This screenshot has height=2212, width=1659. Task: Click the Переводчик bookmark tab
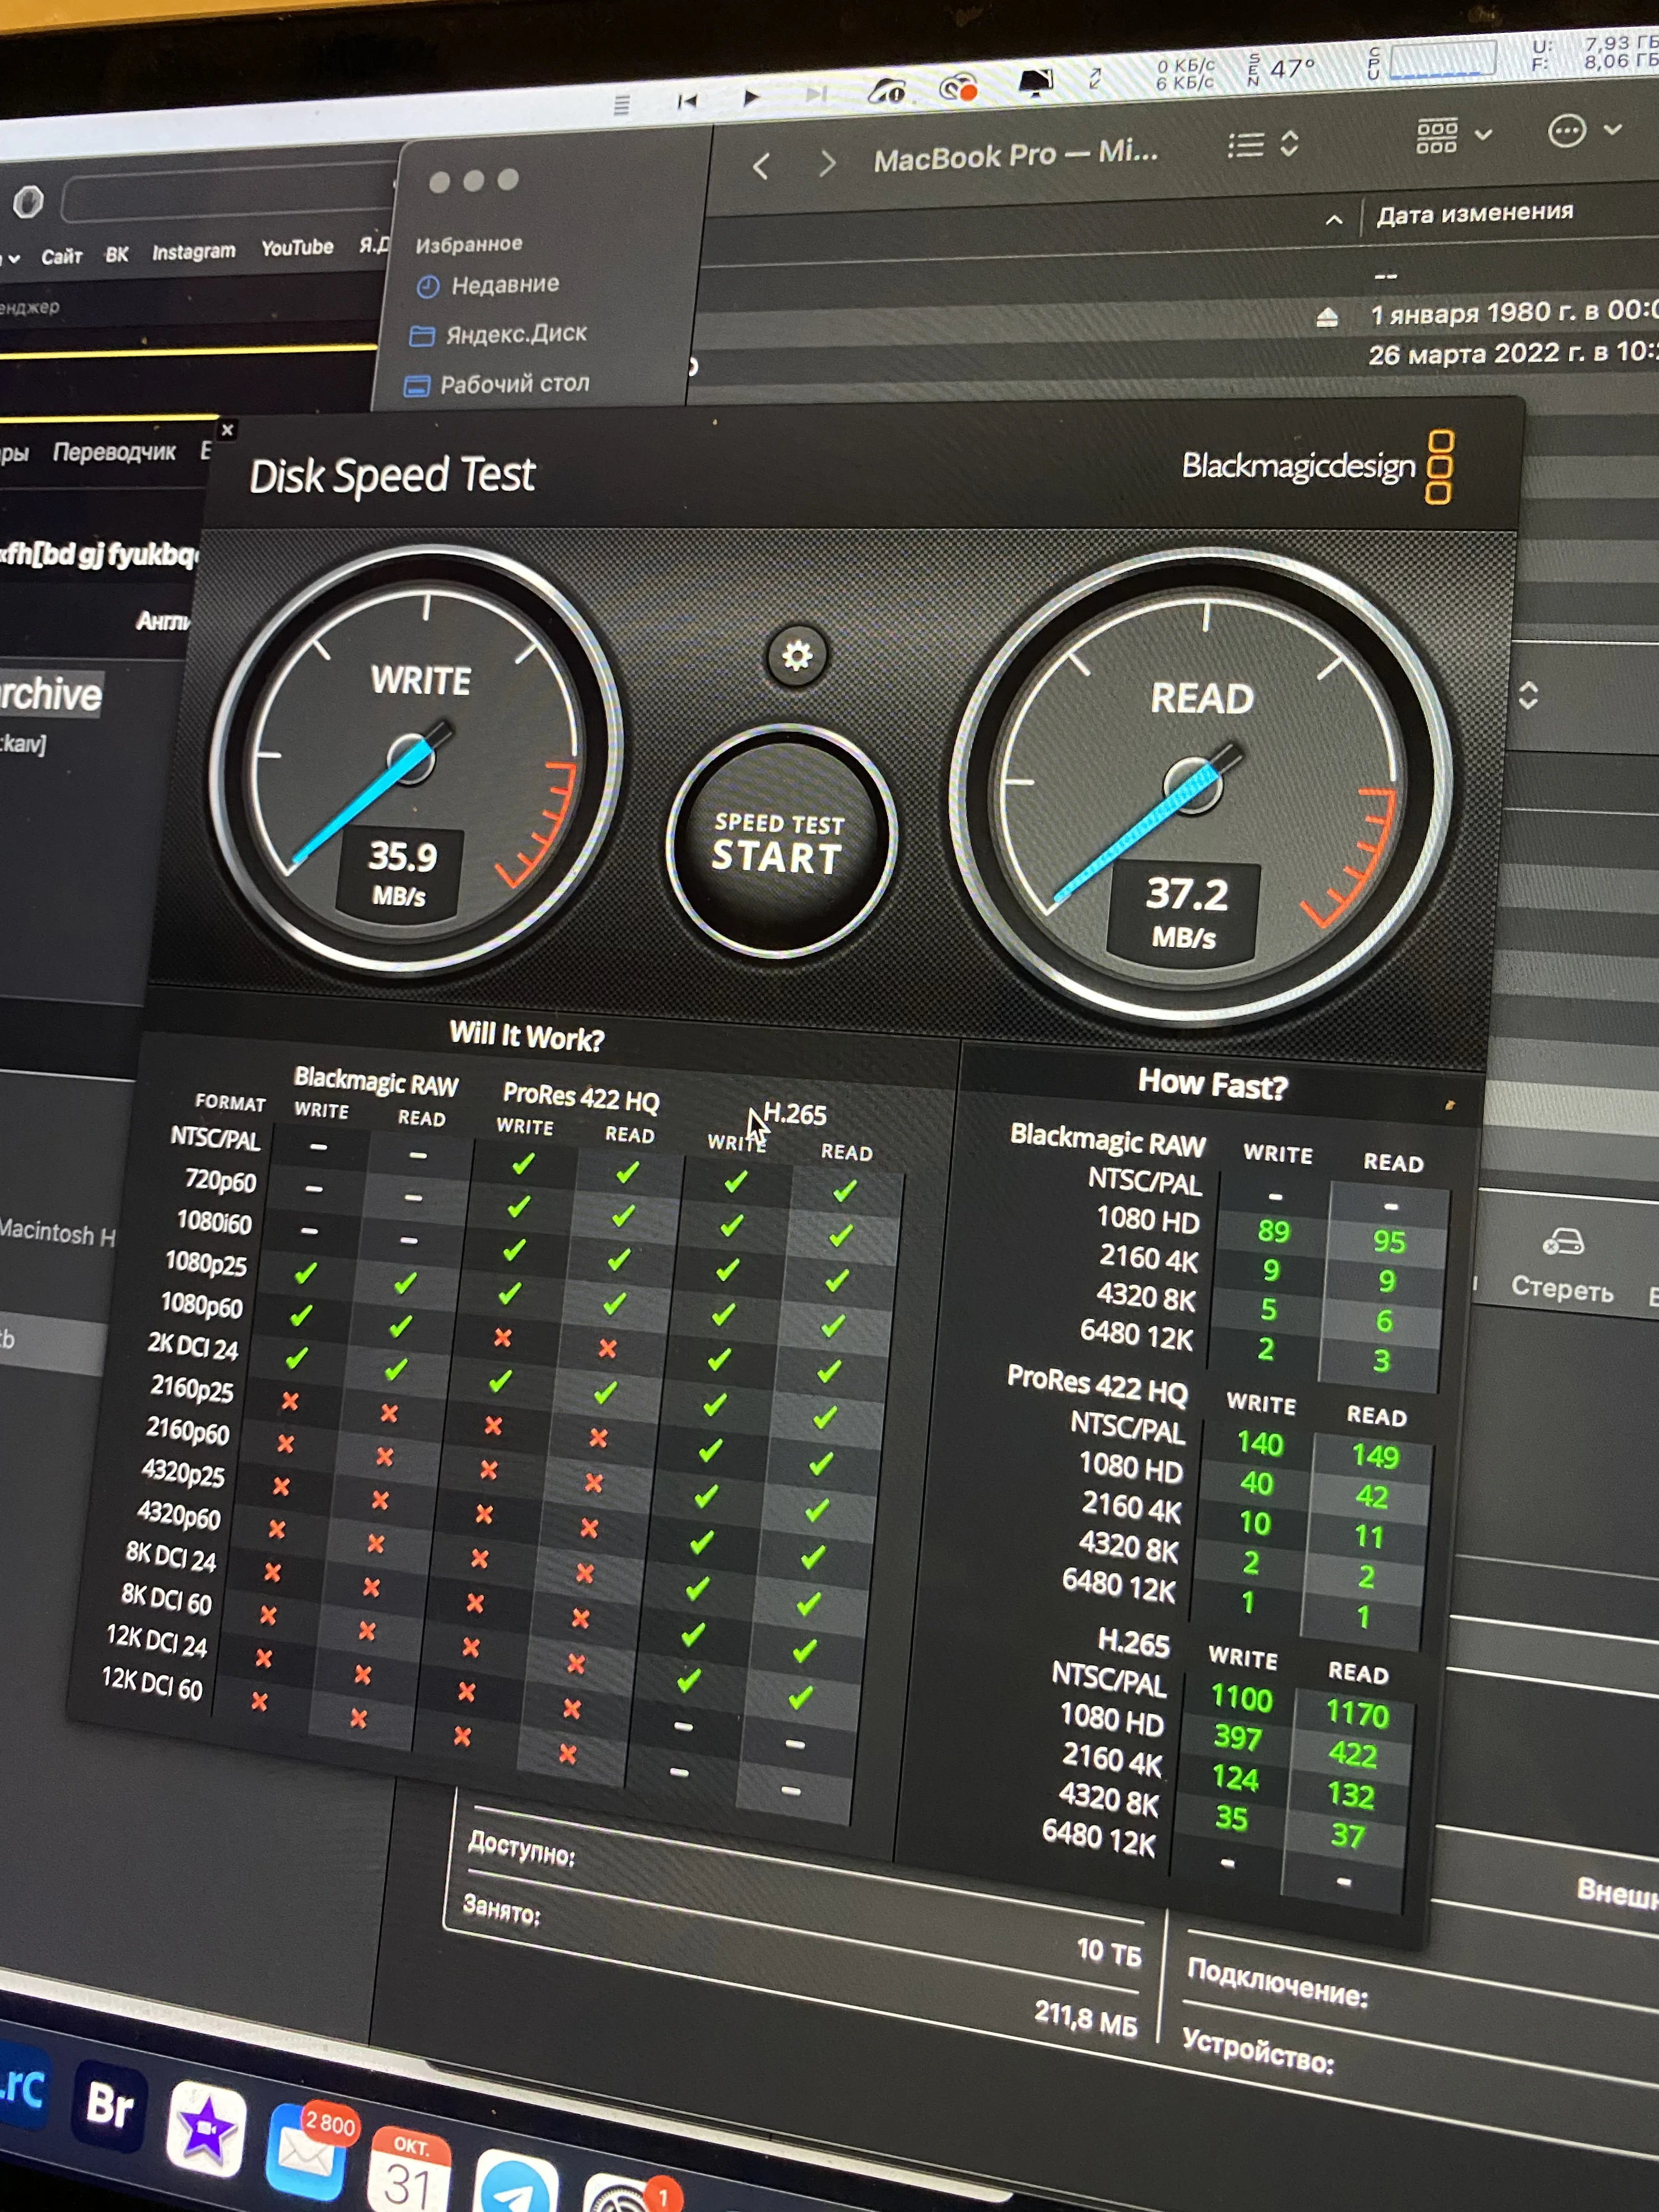pyautogui.click(x=114, y=452)
